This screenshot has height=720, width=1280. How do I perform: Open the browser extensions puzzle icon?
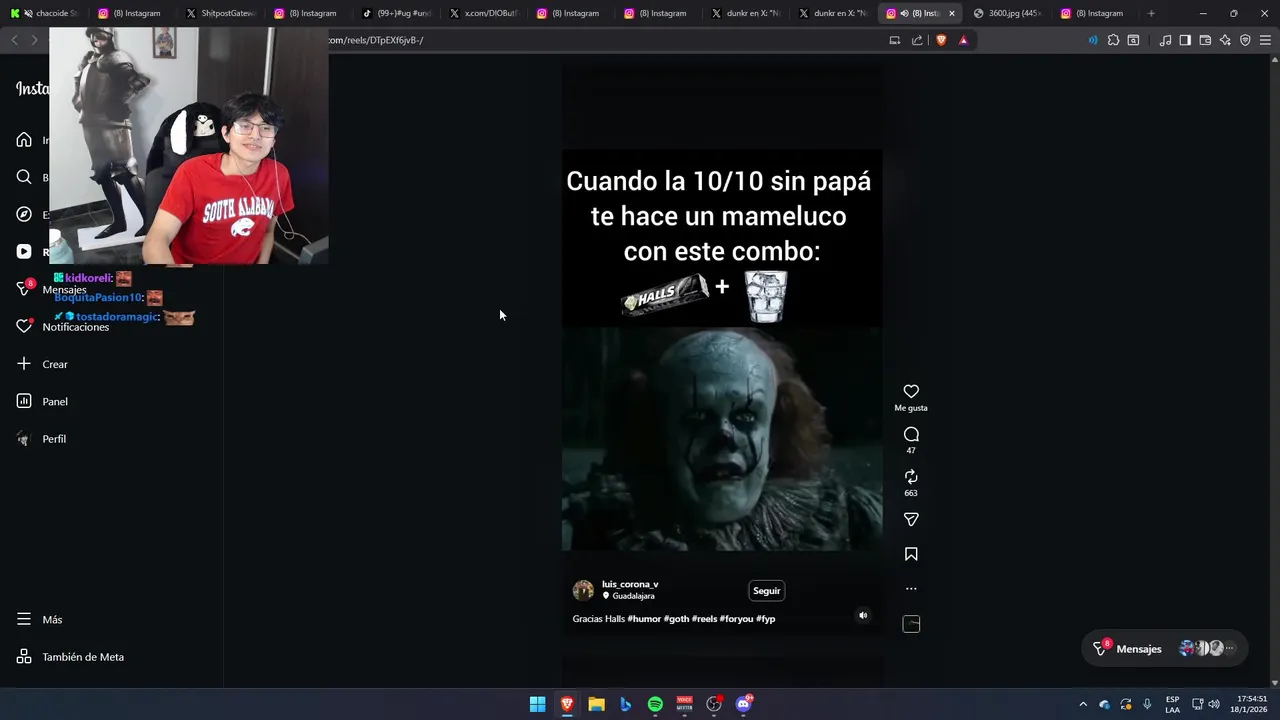(x=1113, y=40)
